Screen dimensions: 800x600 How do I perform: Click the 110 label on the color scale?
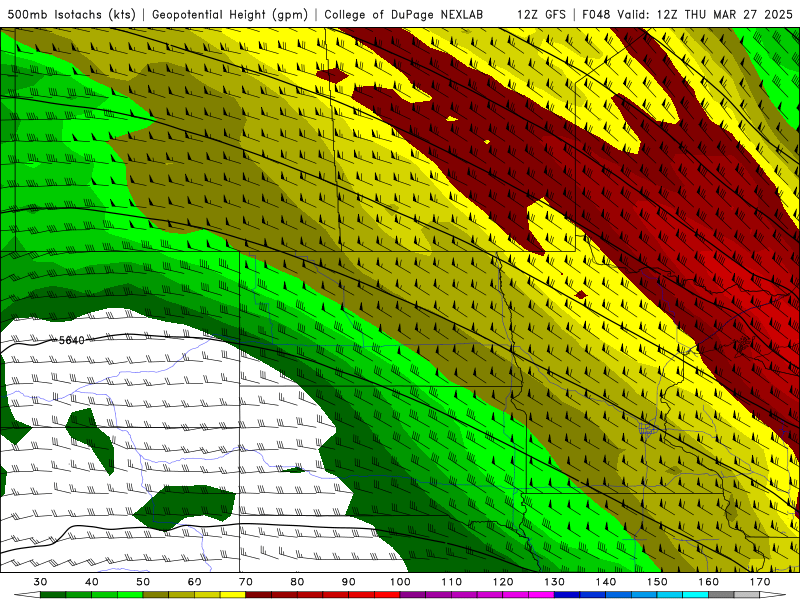click(452, 582)
